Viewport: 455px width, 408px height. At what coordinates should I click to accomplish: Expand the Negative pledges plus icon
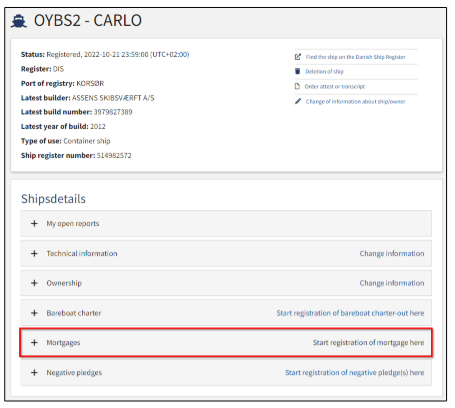34,373
